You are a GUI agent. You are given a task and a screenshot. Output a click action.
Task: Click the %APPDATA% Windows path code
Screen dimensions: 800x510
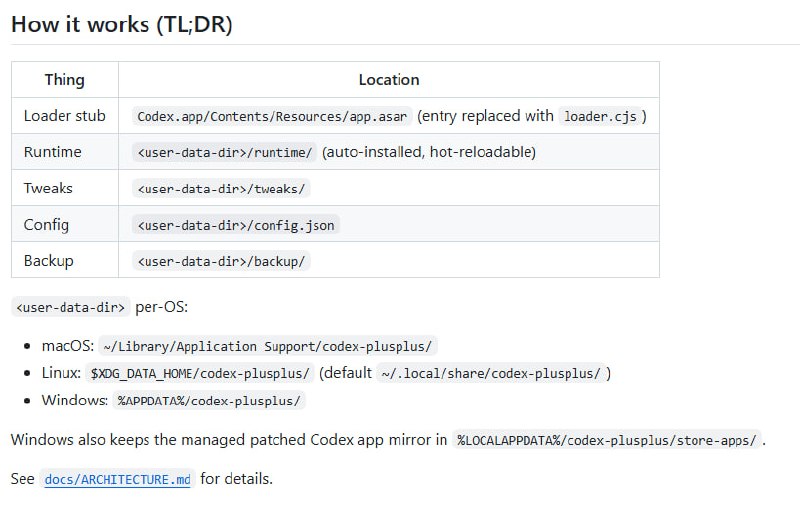[209, 400]
